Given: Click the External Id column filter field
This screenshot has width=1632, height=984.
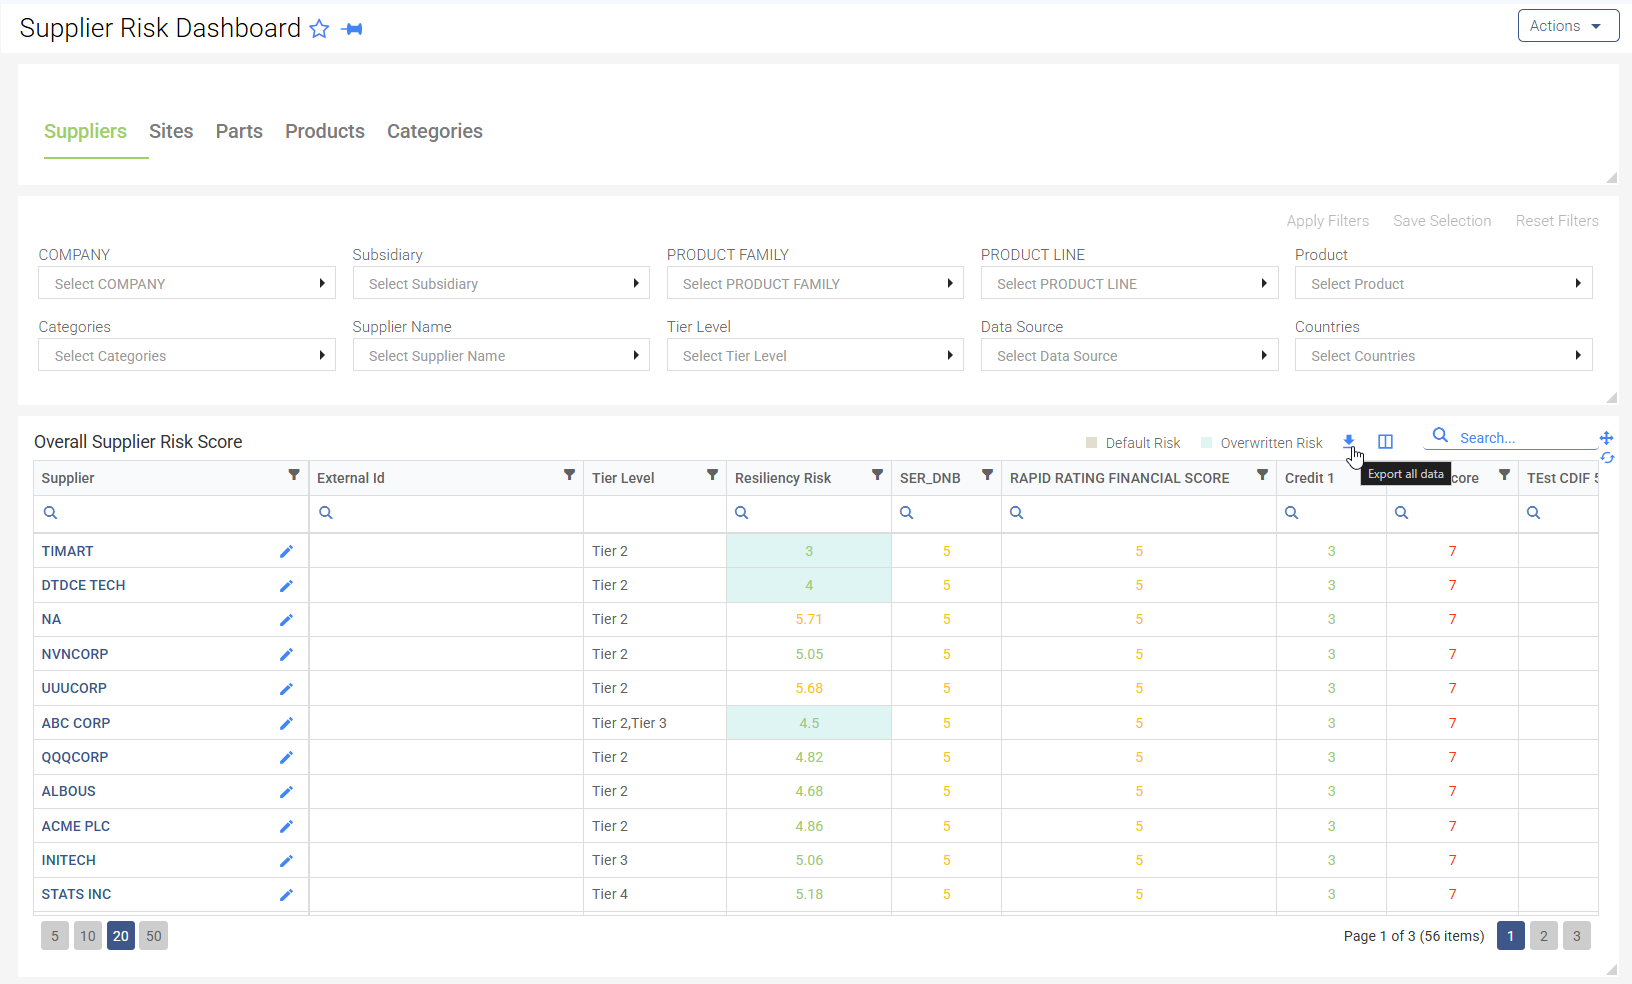Looking at the screenshot, I should tap(446, 513).
